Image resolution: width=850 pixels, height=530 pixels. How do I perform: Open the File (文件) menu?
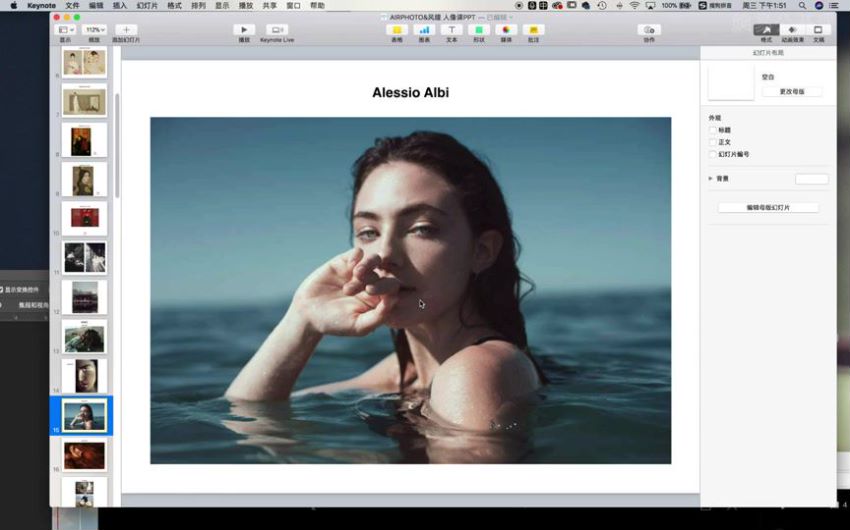72,5
